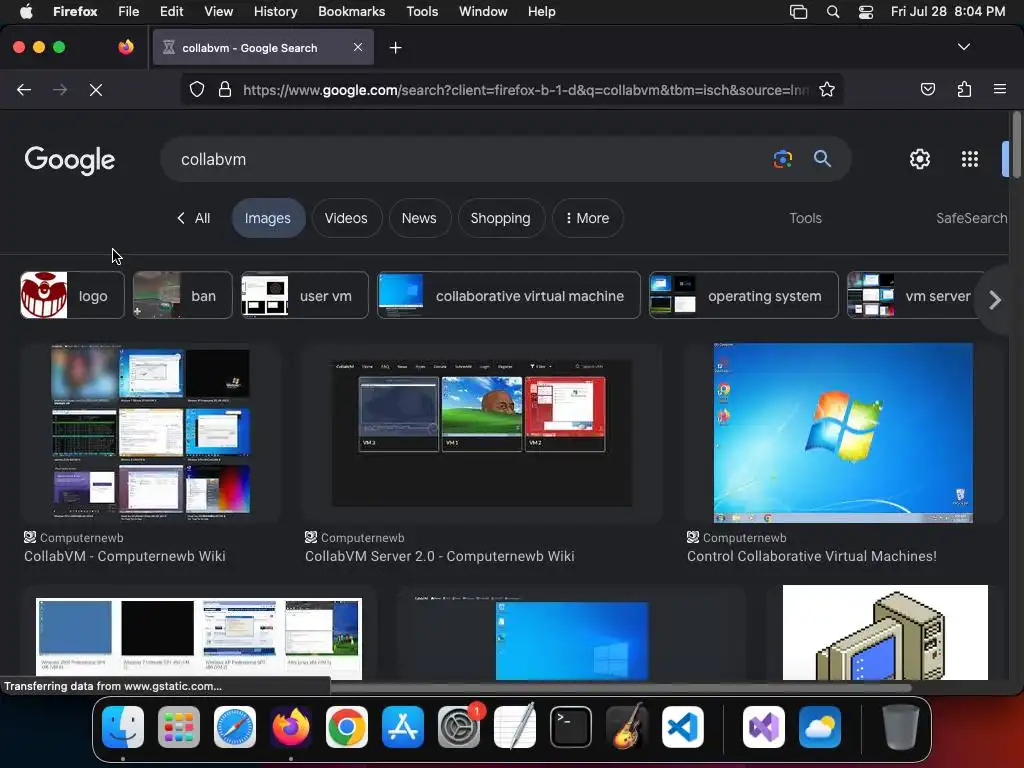Open System Settings in the Dock
This screenshot has height=768, width=1024.
pyautogui.click(x=458, y=727)
